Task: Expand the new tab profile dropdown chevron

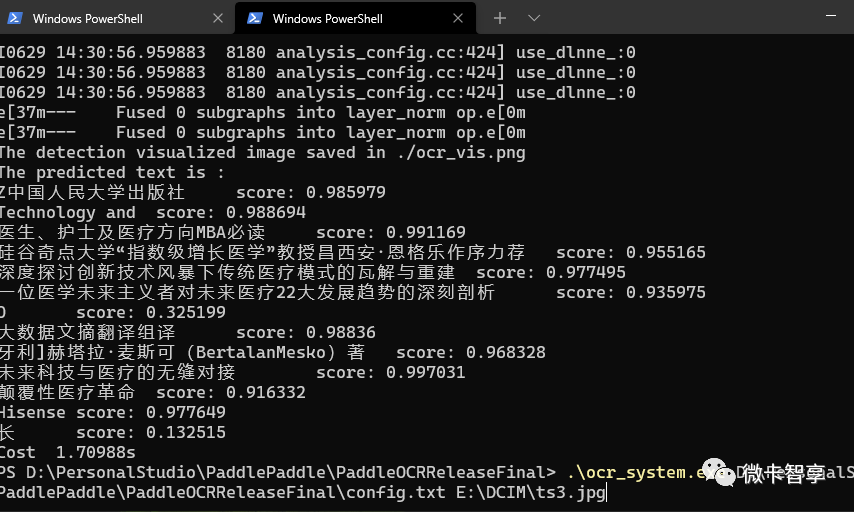Action: click(534, 18)
